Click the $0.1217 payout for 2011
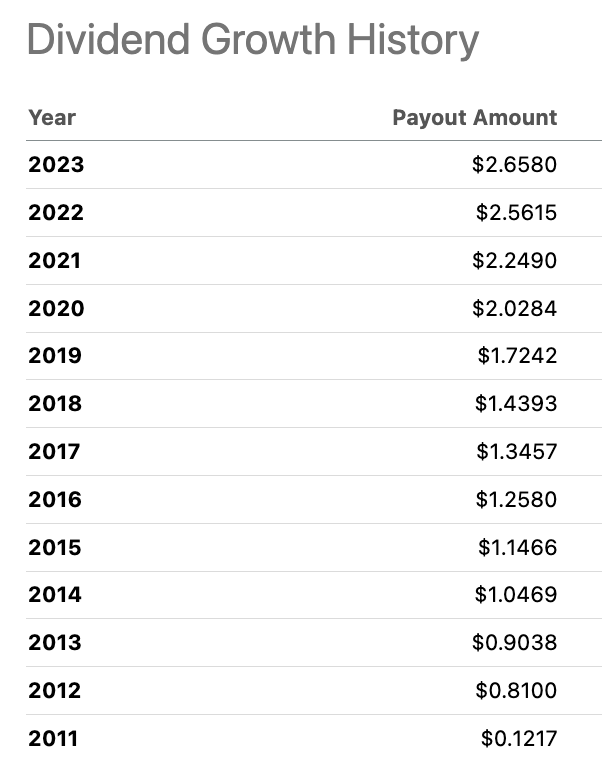 [x=518, y=739]
